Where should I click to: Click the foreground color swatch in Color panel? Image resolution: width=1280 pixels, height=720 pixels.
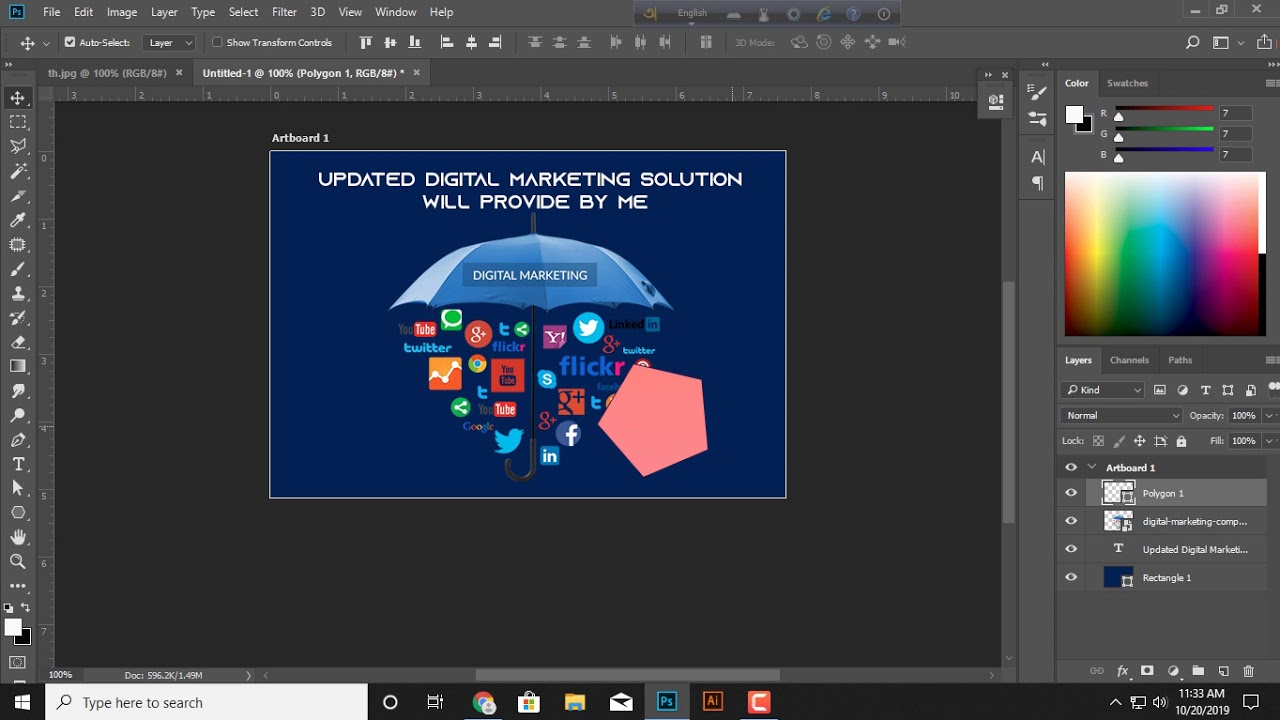pyautogui.click(x=1074, y=115)
